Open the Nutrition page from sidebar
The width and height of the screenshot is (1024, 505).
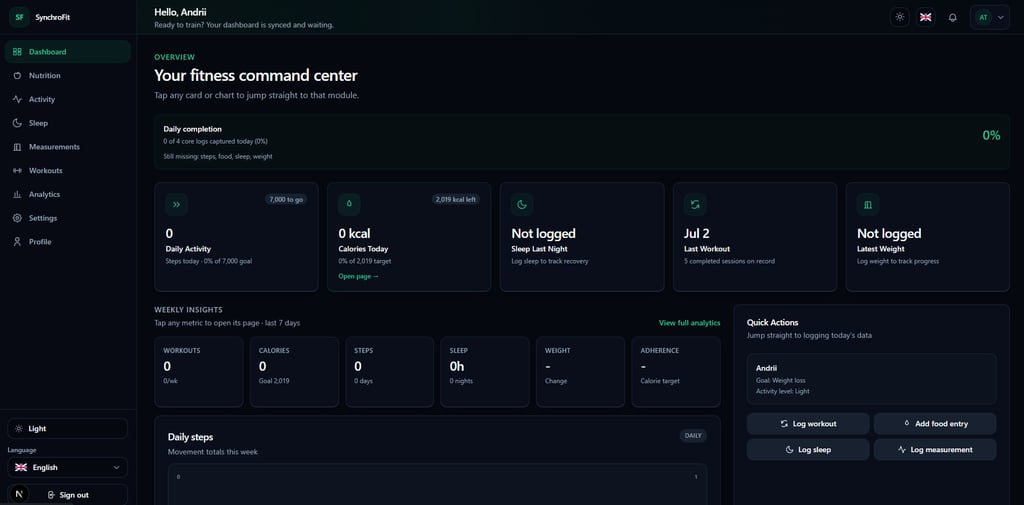coord(67,76)
